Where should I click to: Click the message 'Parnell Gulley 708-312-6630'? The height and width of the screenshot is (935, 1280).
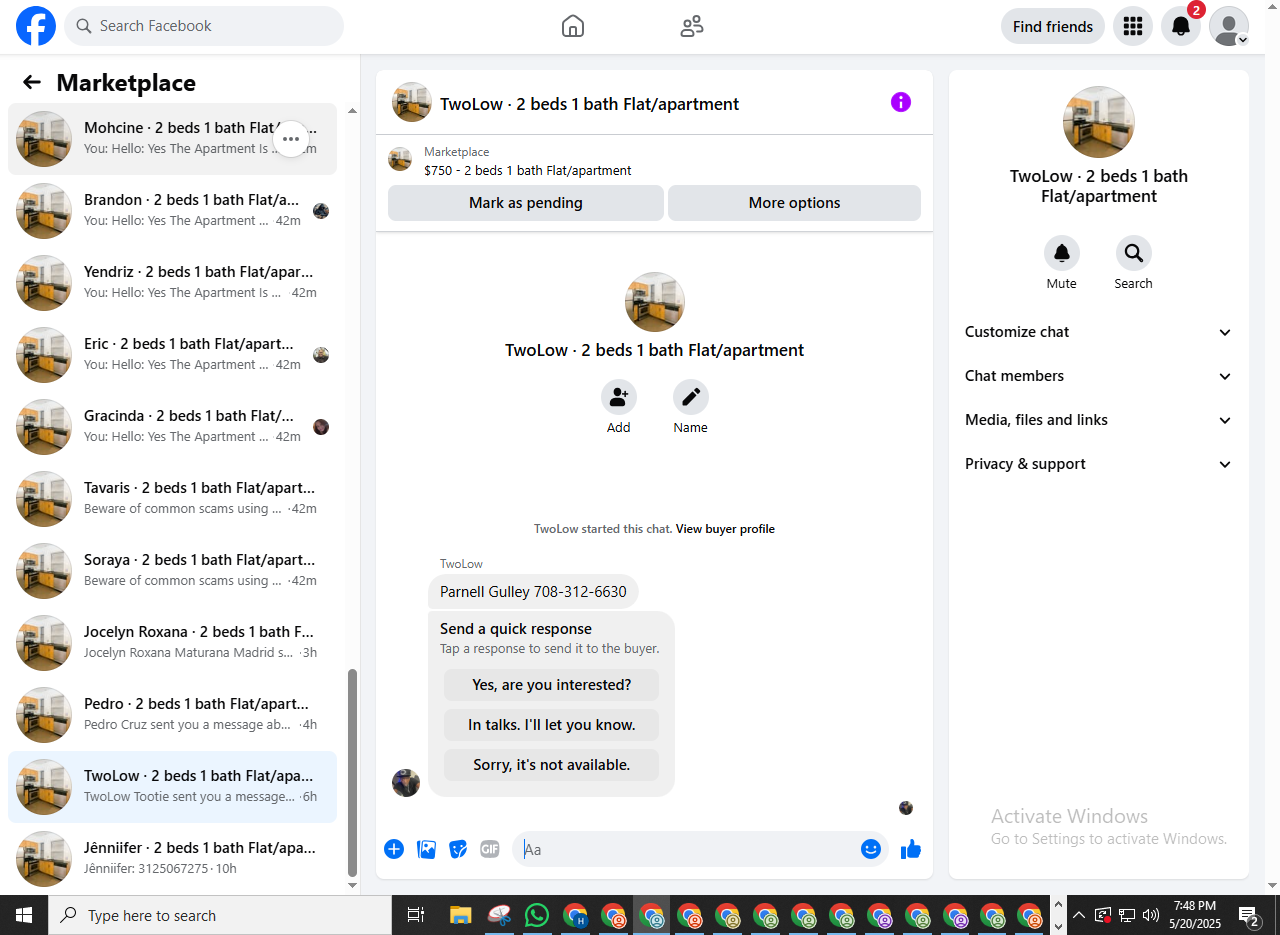[x=533, y=592]
